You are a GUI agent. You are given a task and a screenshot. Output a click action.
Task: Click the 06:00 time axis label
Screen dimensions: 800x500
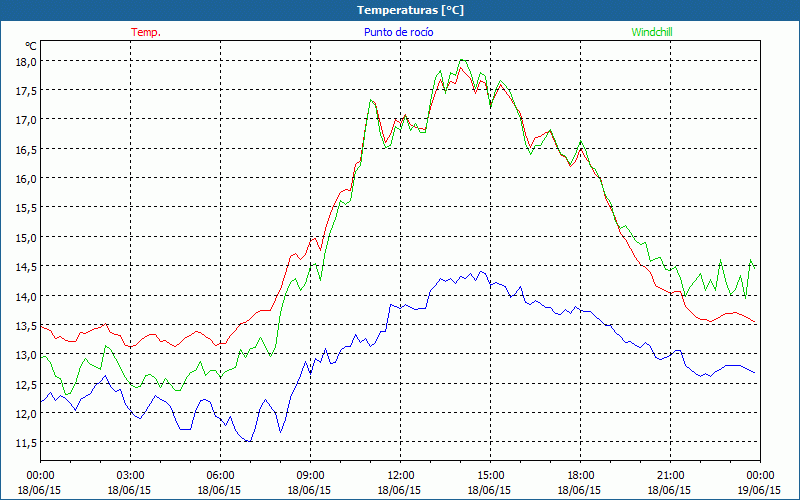click(x=220, y=476)
